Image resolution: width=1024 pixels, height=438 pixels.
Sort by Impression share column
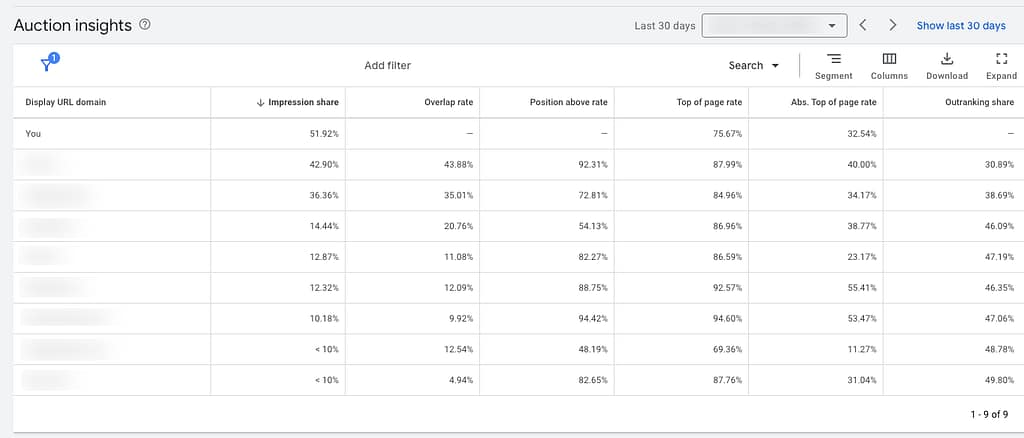pyautogui.click(x=303, y=102)
